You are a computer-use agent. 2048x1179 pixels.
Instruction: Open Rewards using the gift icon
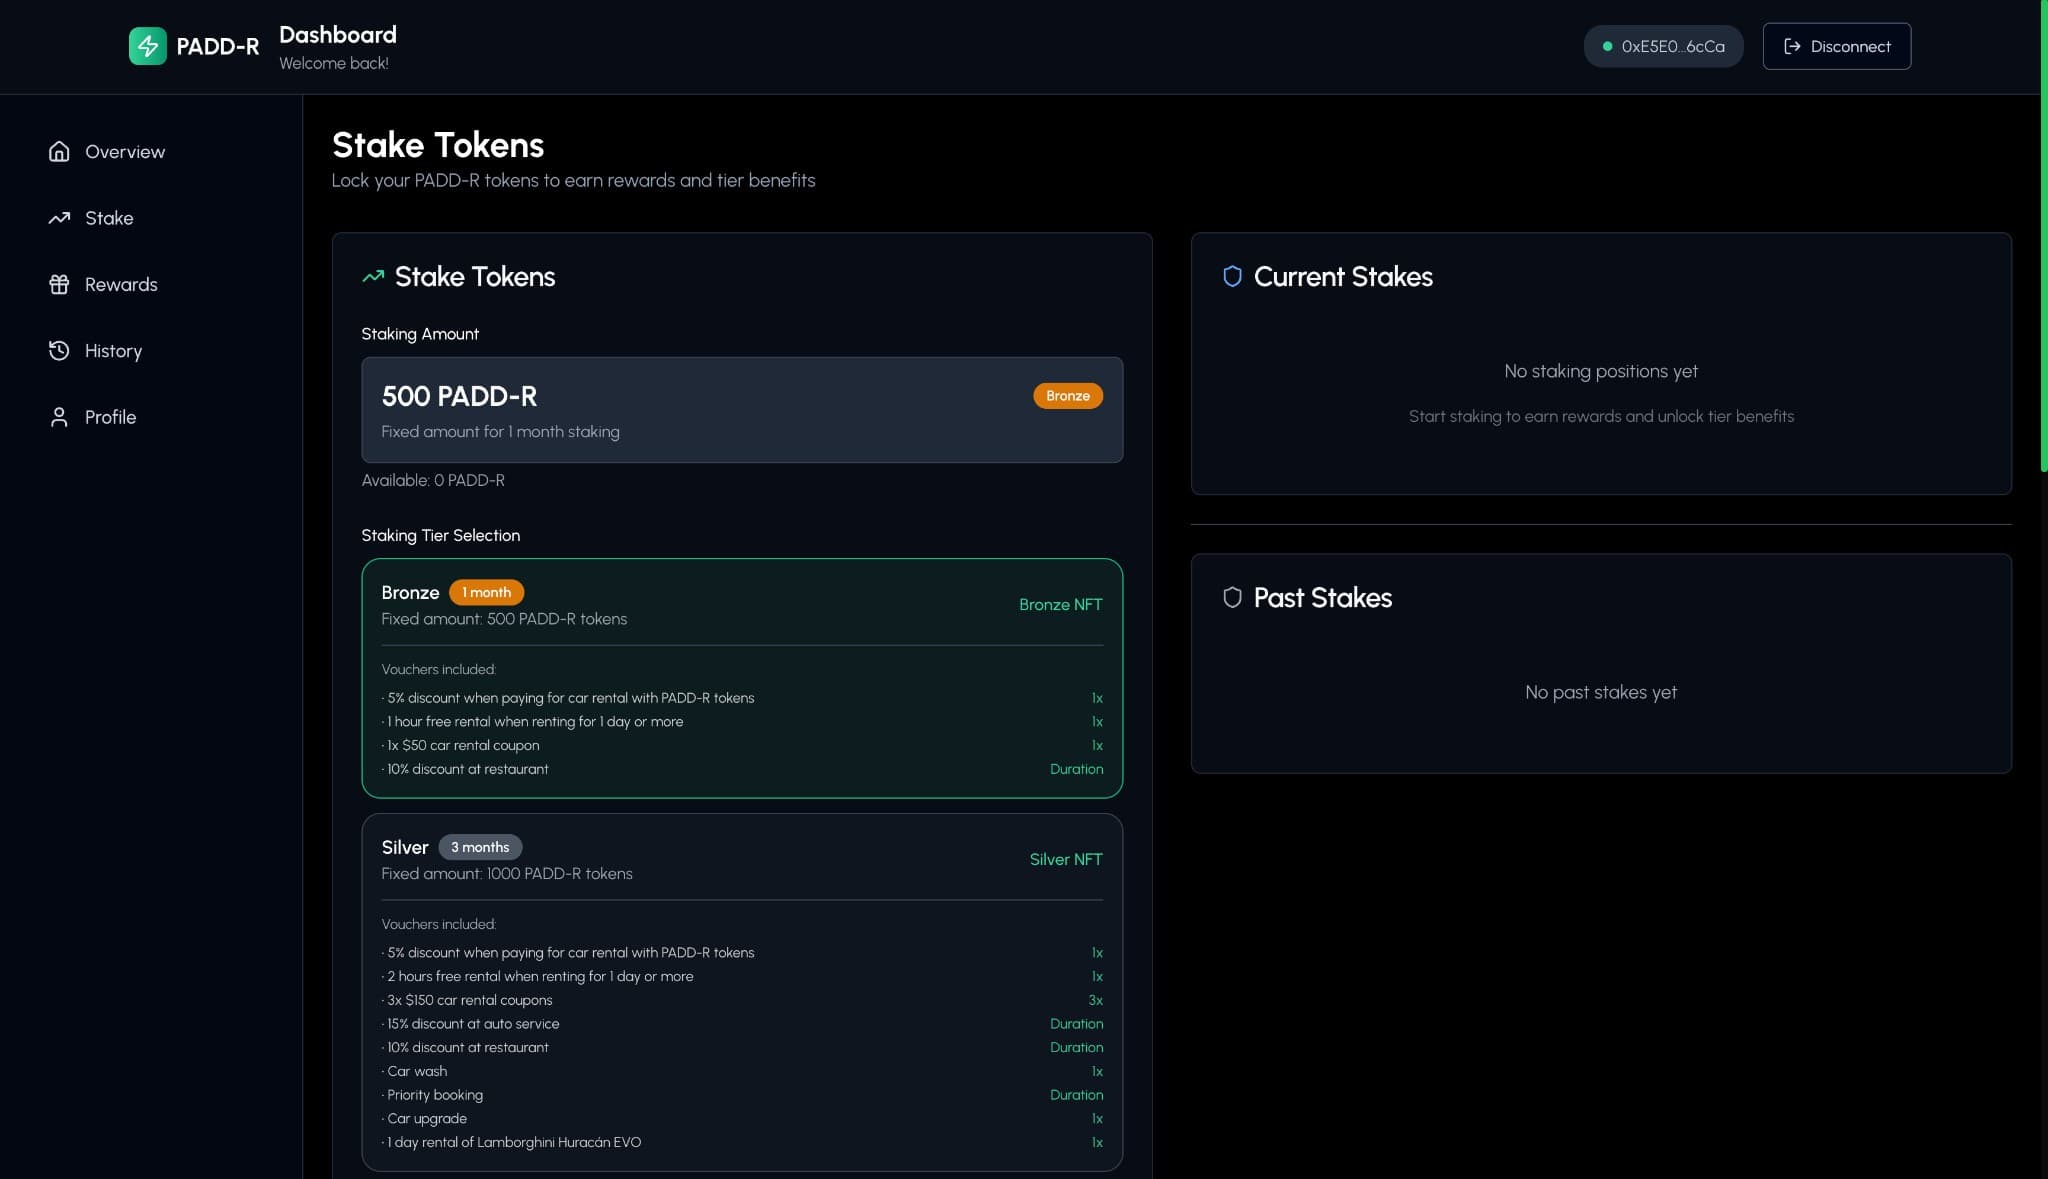pyautogui.click(x=59, y=284)
